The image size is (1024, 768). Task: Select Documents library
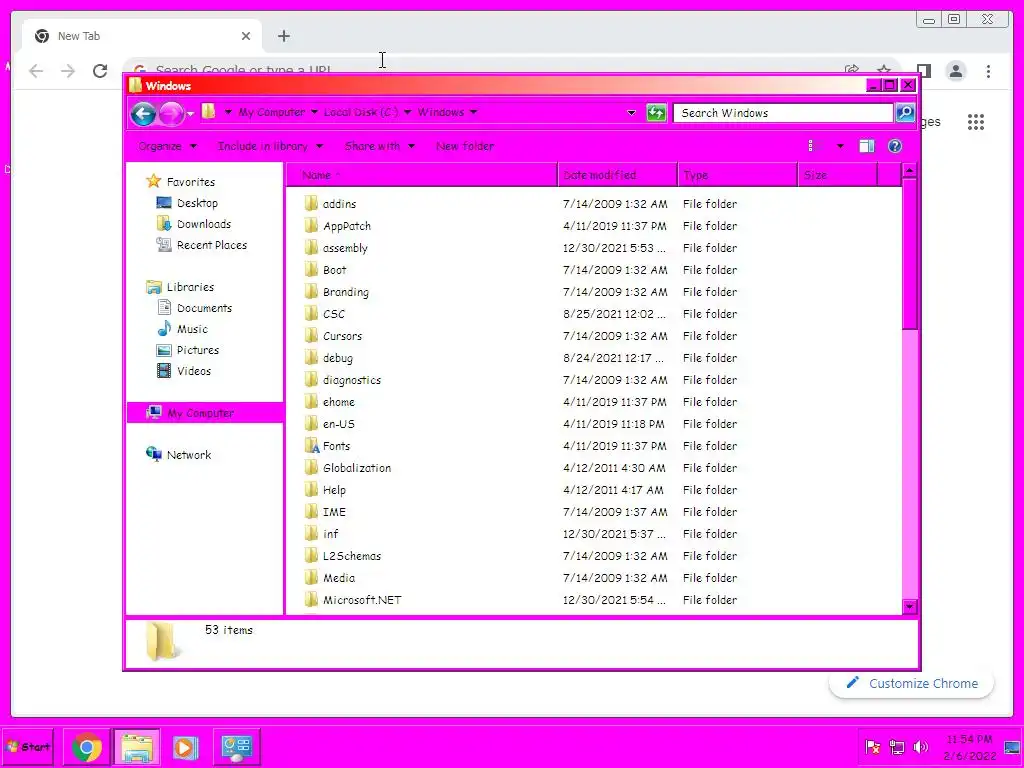tap(204, 308)
